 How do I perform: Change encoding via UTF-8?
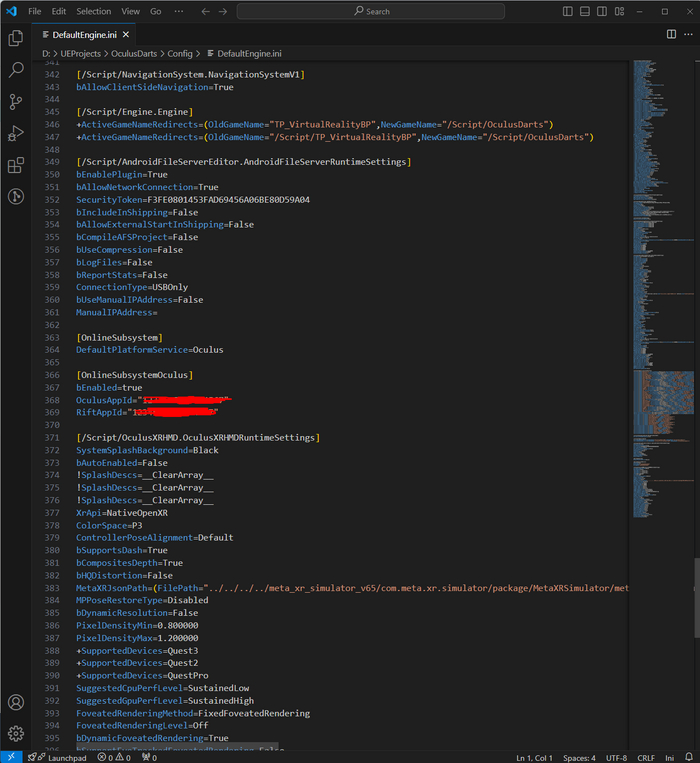coord(616,758)
